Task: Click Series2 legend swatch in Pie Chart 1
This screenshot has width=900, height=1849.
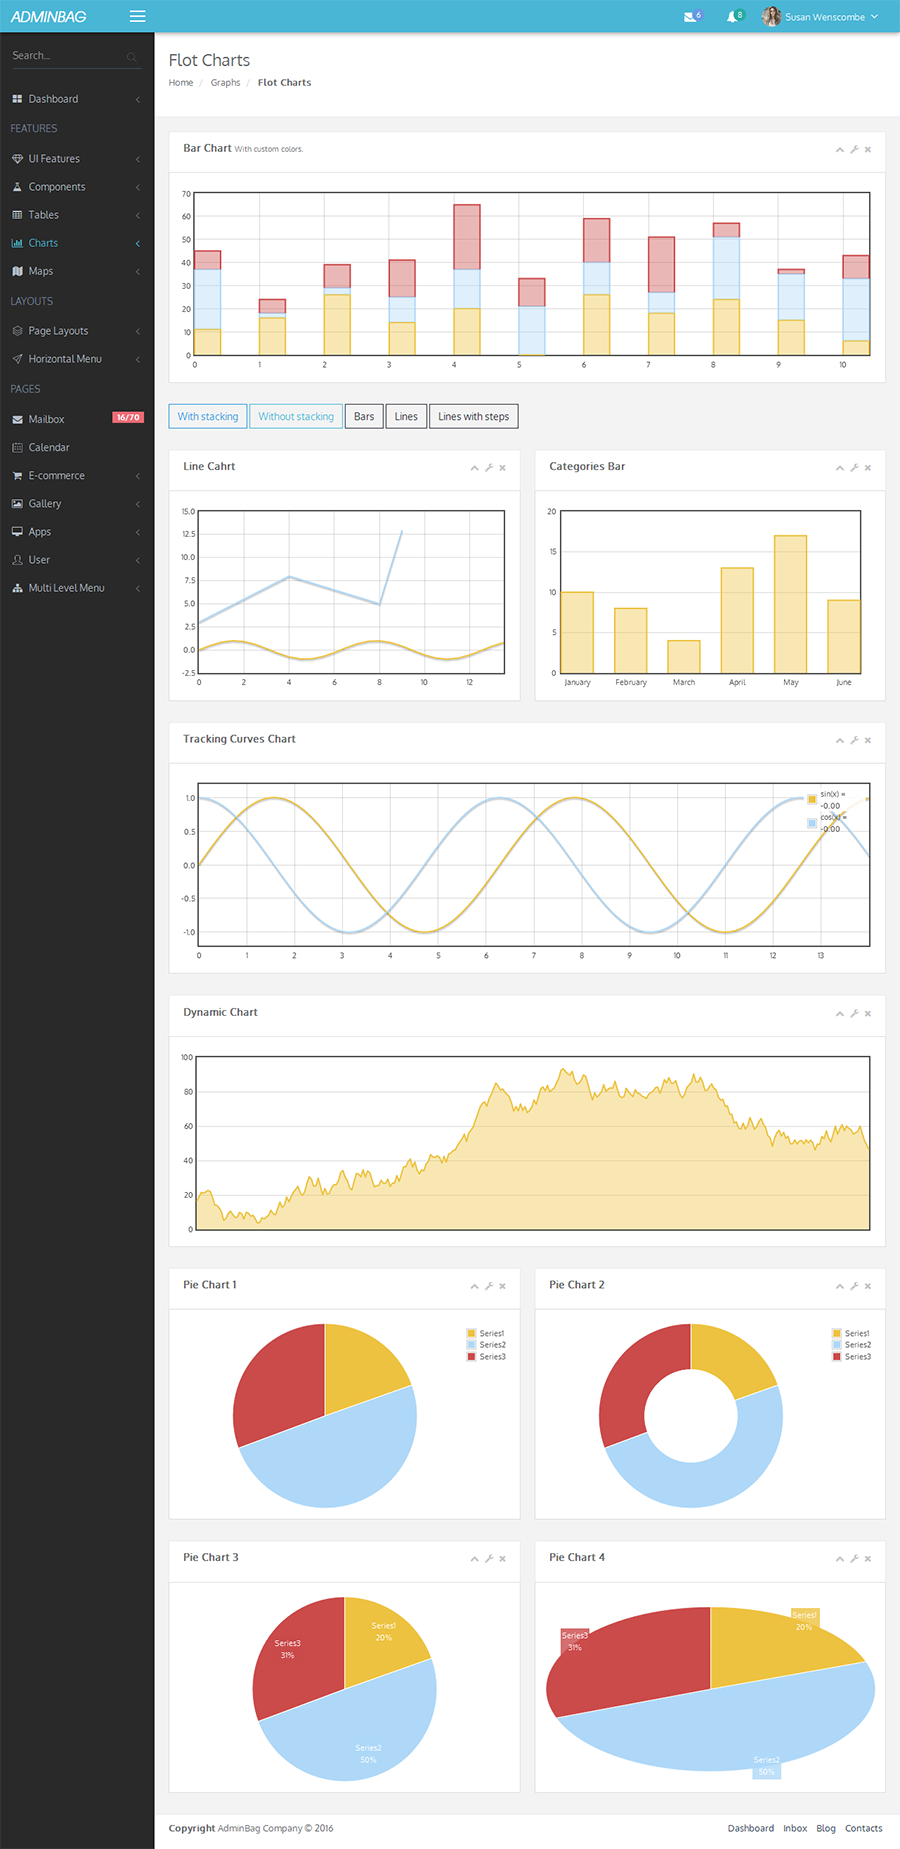Action: point(471,1345)
